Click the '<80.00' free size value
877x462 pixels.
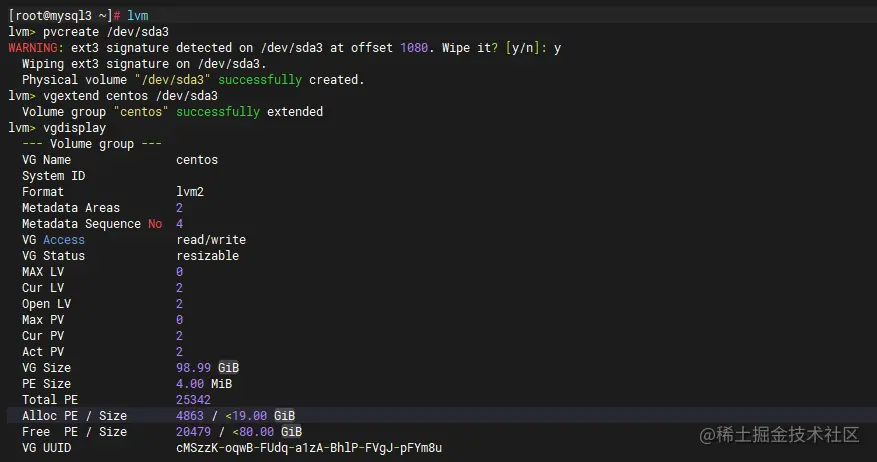coord(253,432)
